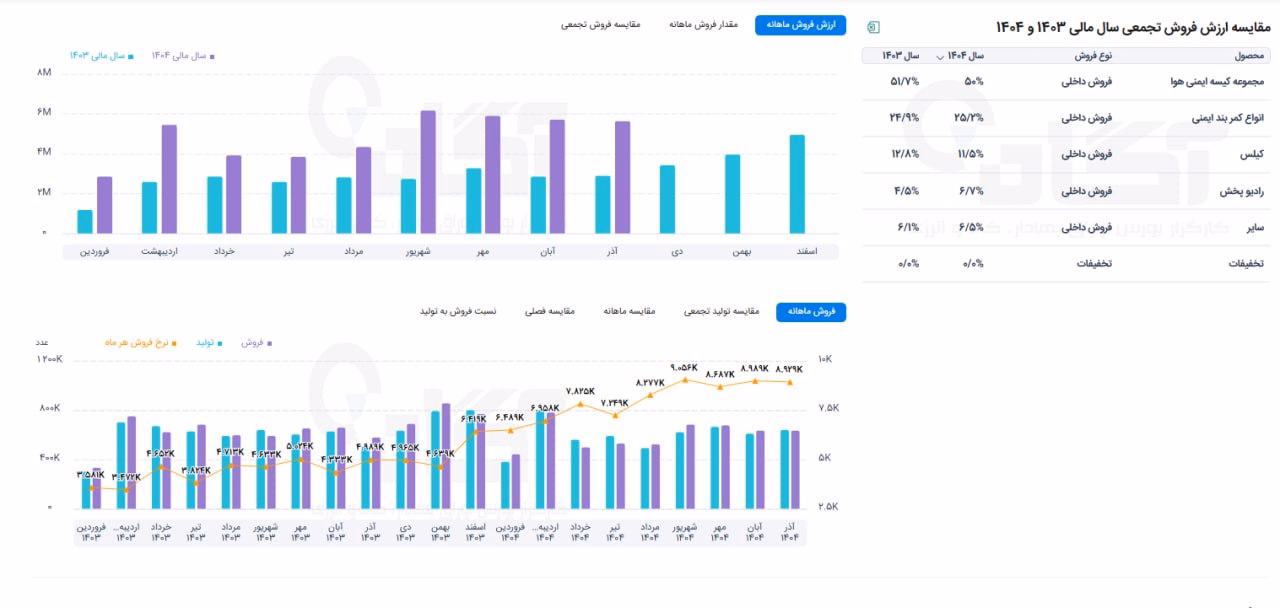The image size is (1280, 608).
Task: Click the آذر ۱۴۰۴ axis label in lower chart
Action: tap(789, 532)
